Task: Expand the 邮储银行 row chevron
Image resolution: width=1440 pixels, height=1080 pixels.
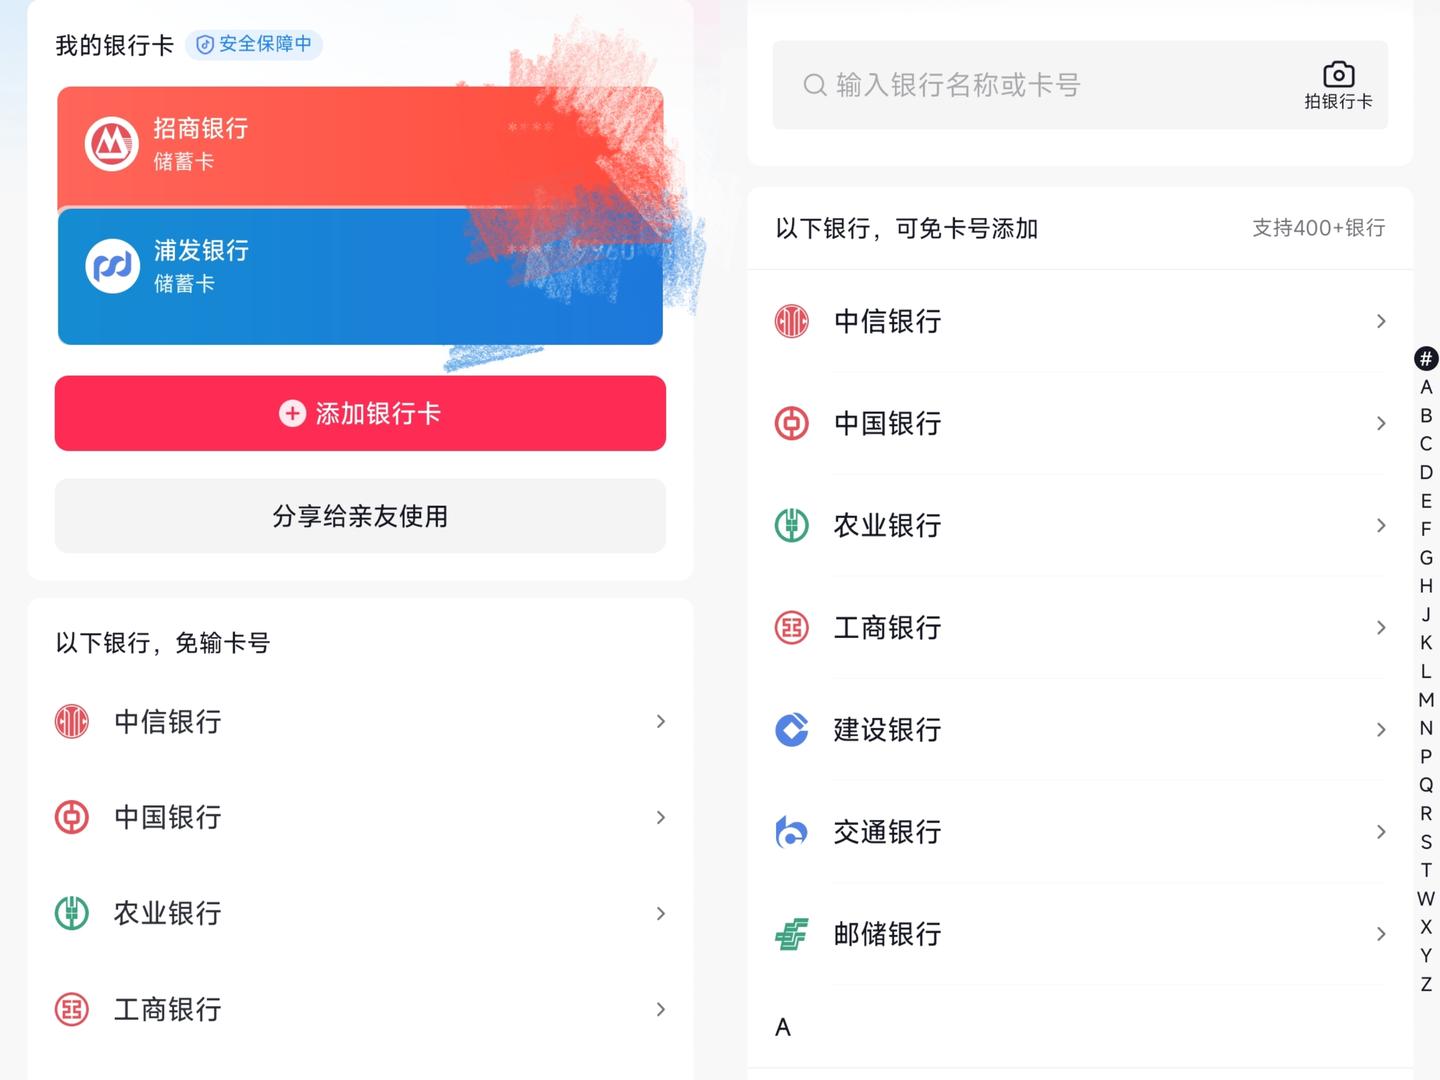Action: 1381,934
